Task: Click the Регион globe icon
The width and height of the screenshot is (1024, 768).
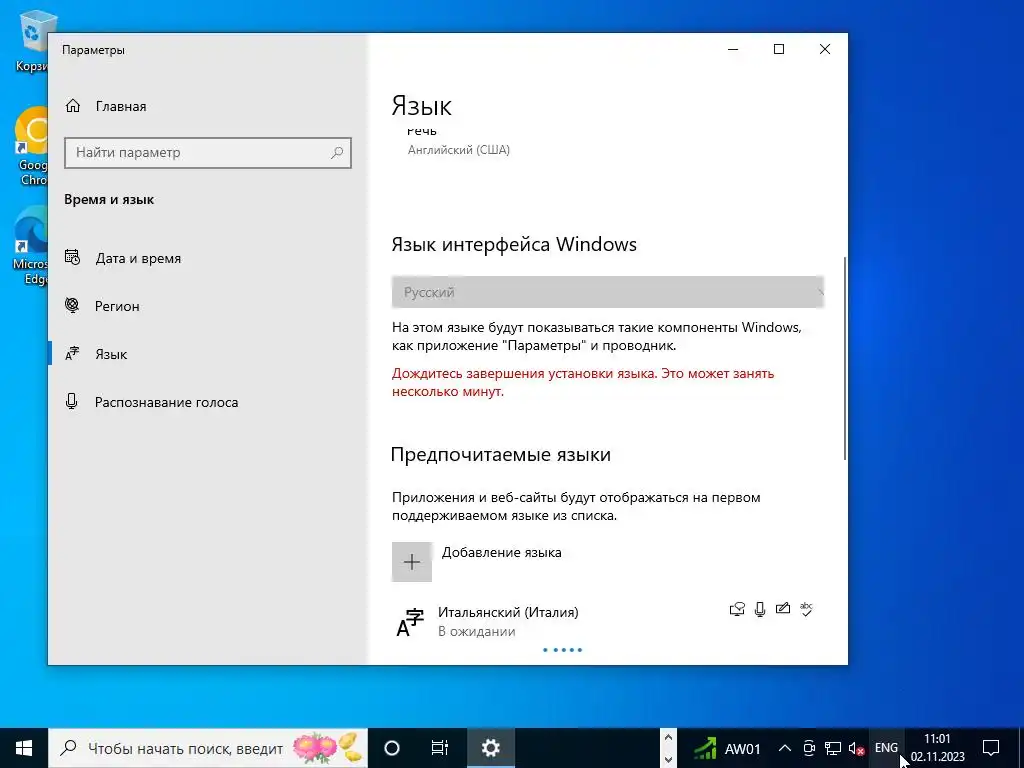Action: coord(72,305)
